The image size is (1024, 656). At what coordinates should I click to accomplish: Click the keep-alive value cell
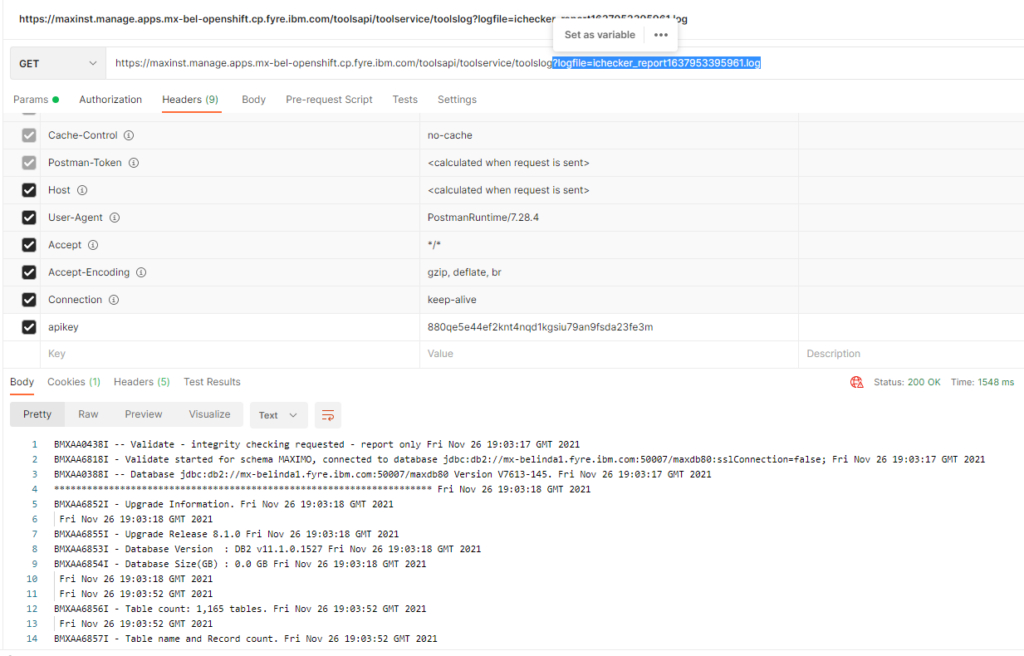pyautogui.click(x=609, y=300)
